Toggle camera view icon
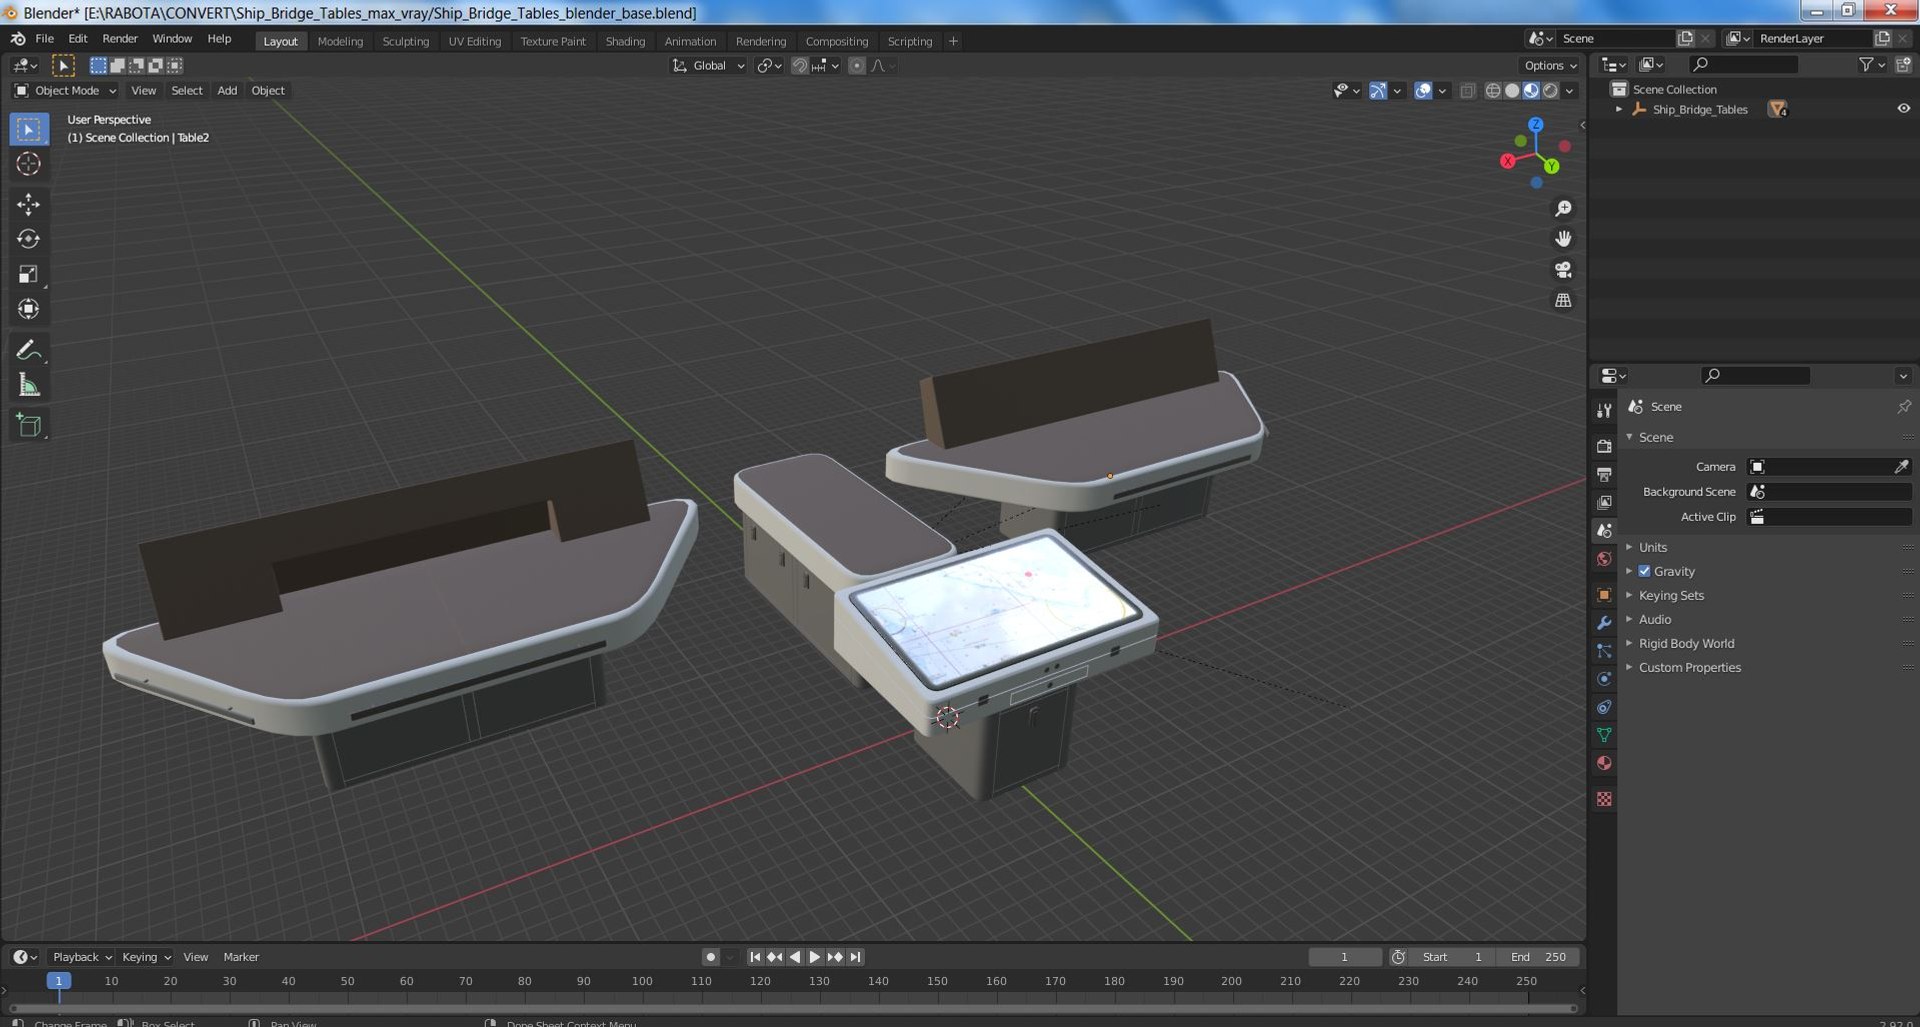Screen dimensions: 1920x1027 pos(1563,270)
